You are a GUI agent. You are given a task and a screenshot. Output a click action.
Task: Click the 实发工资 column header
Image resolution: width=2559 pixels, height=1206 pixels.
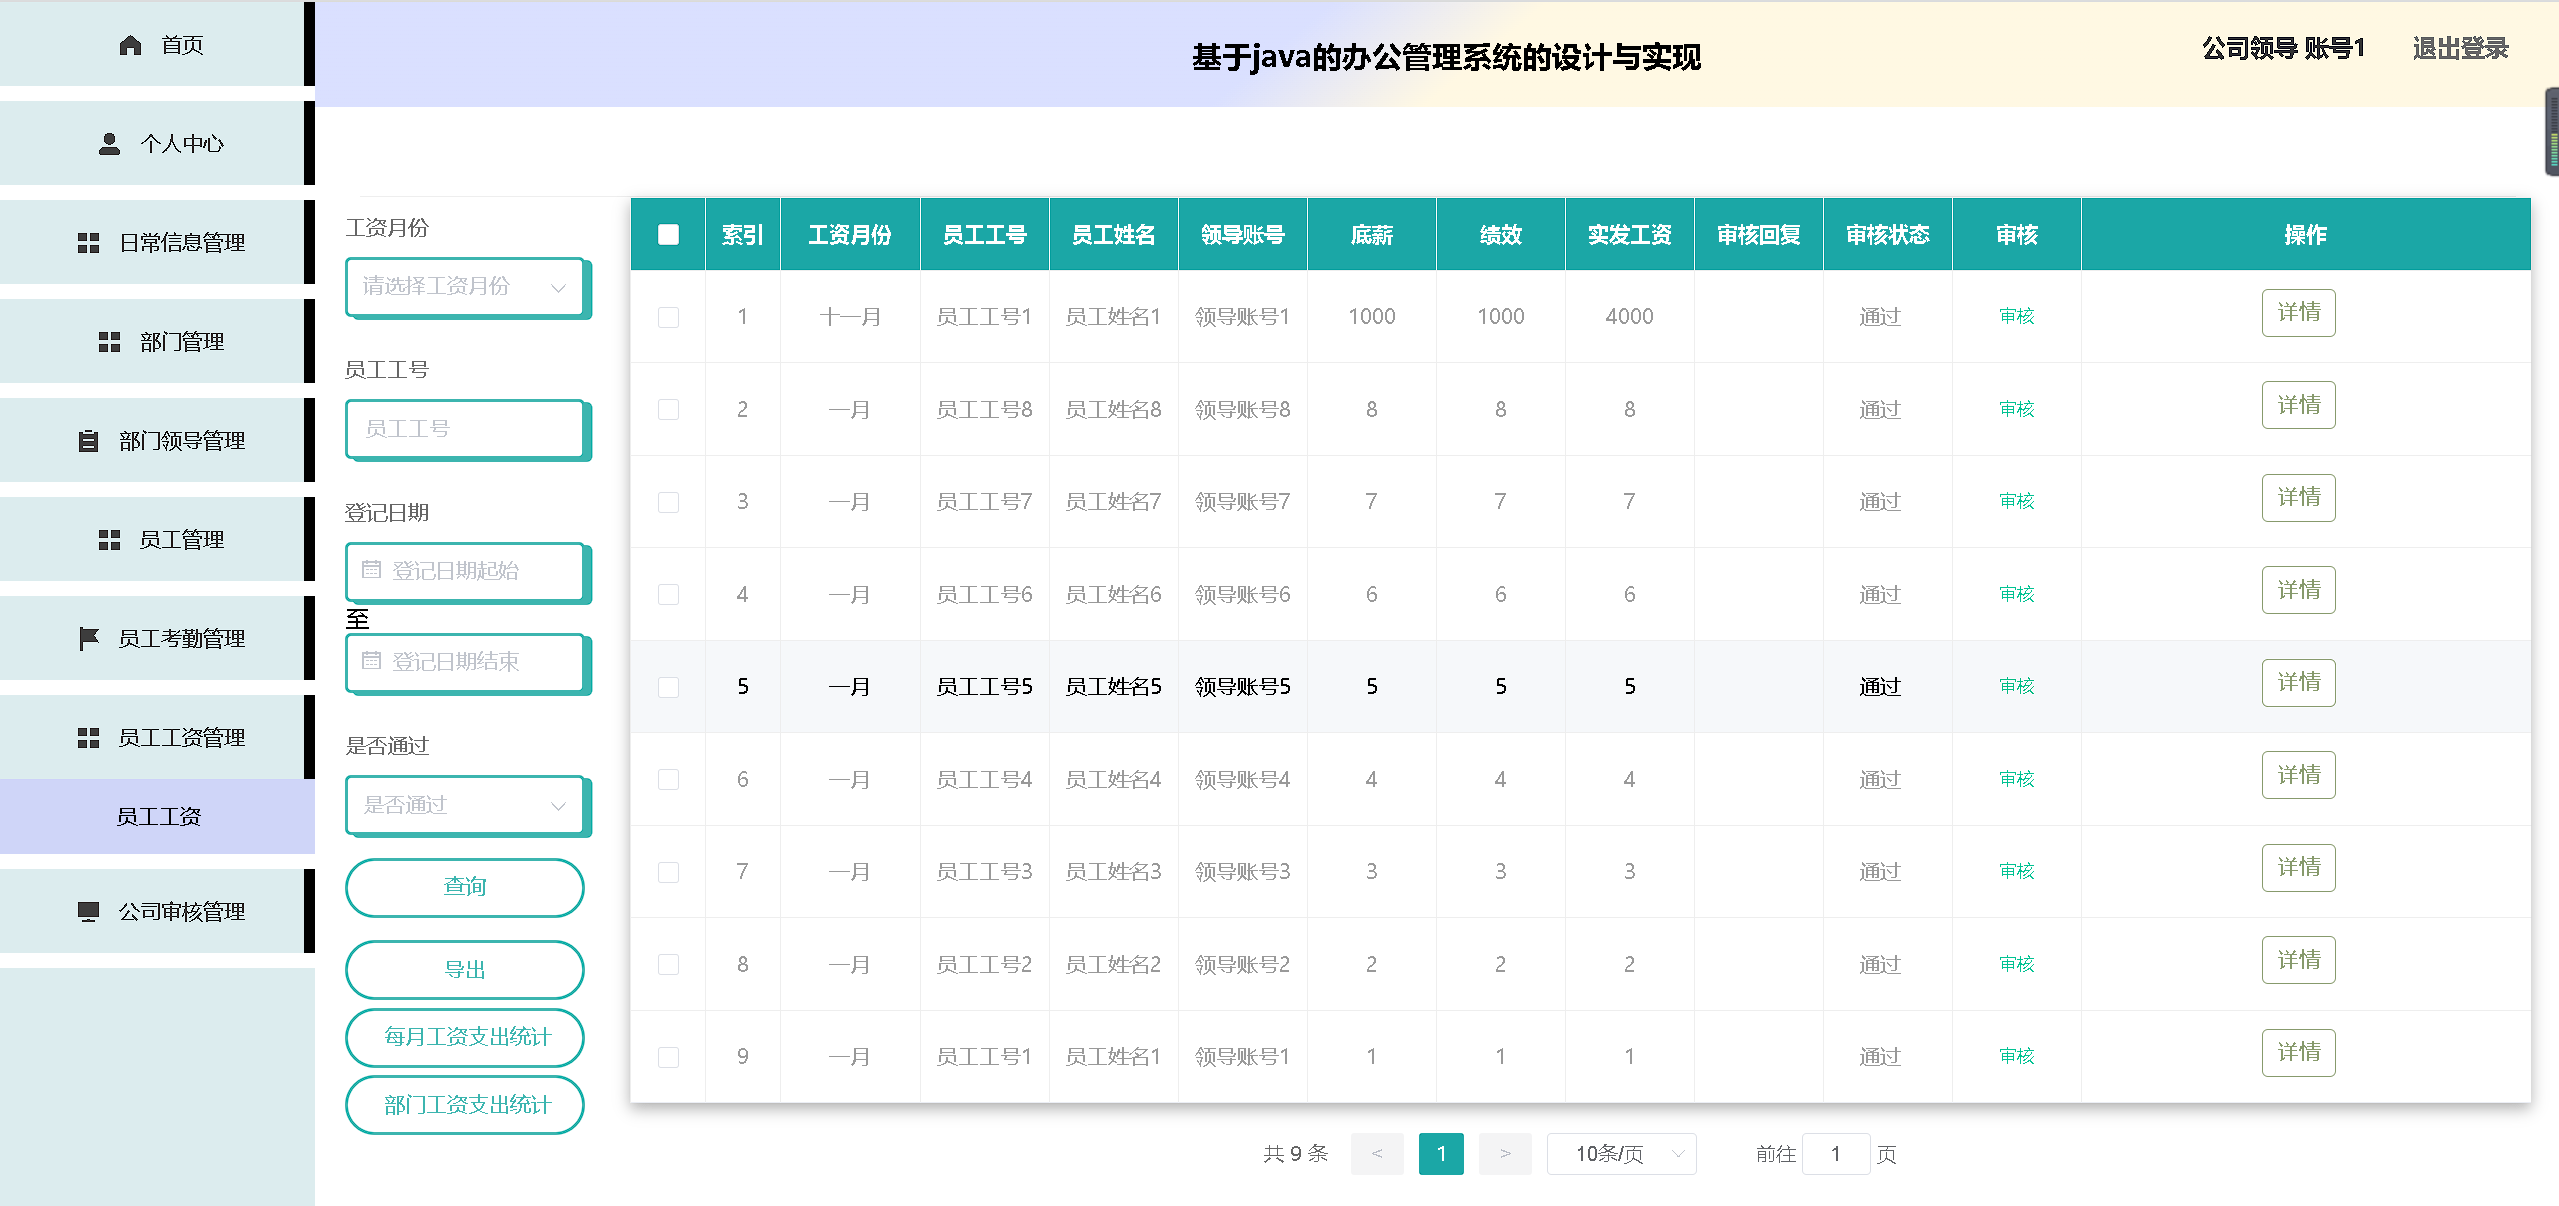1629,235
